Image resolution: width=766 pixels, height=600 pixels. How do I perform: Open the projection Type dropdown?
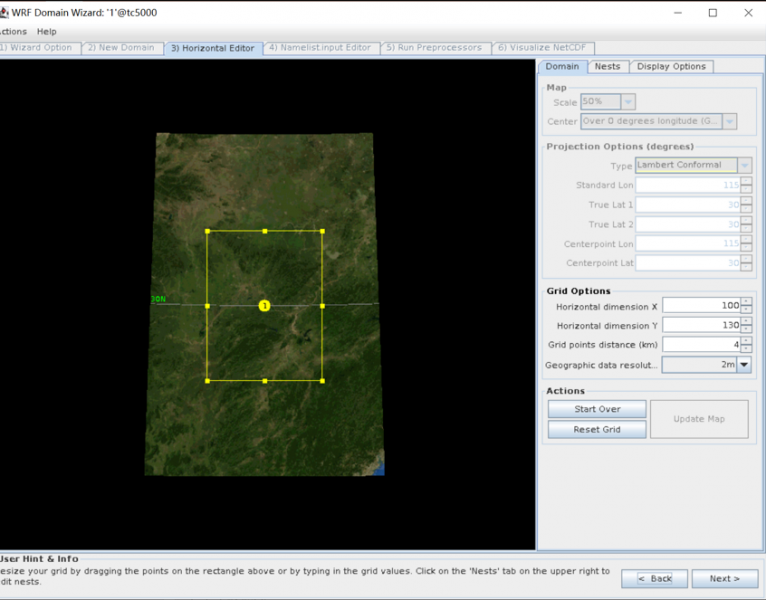(x=744, y=165)
